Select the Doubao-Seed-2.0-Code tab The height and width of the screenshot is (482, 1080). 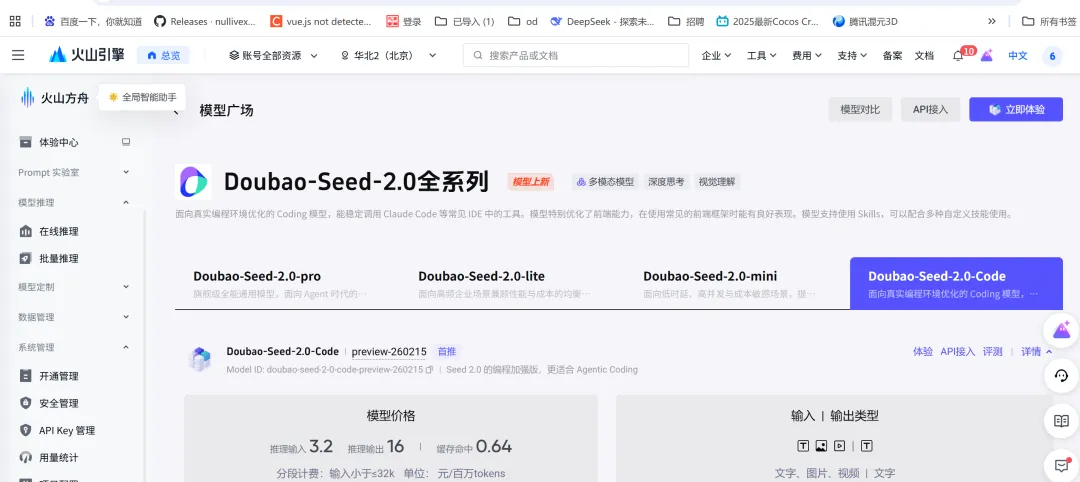coord(956,283)
